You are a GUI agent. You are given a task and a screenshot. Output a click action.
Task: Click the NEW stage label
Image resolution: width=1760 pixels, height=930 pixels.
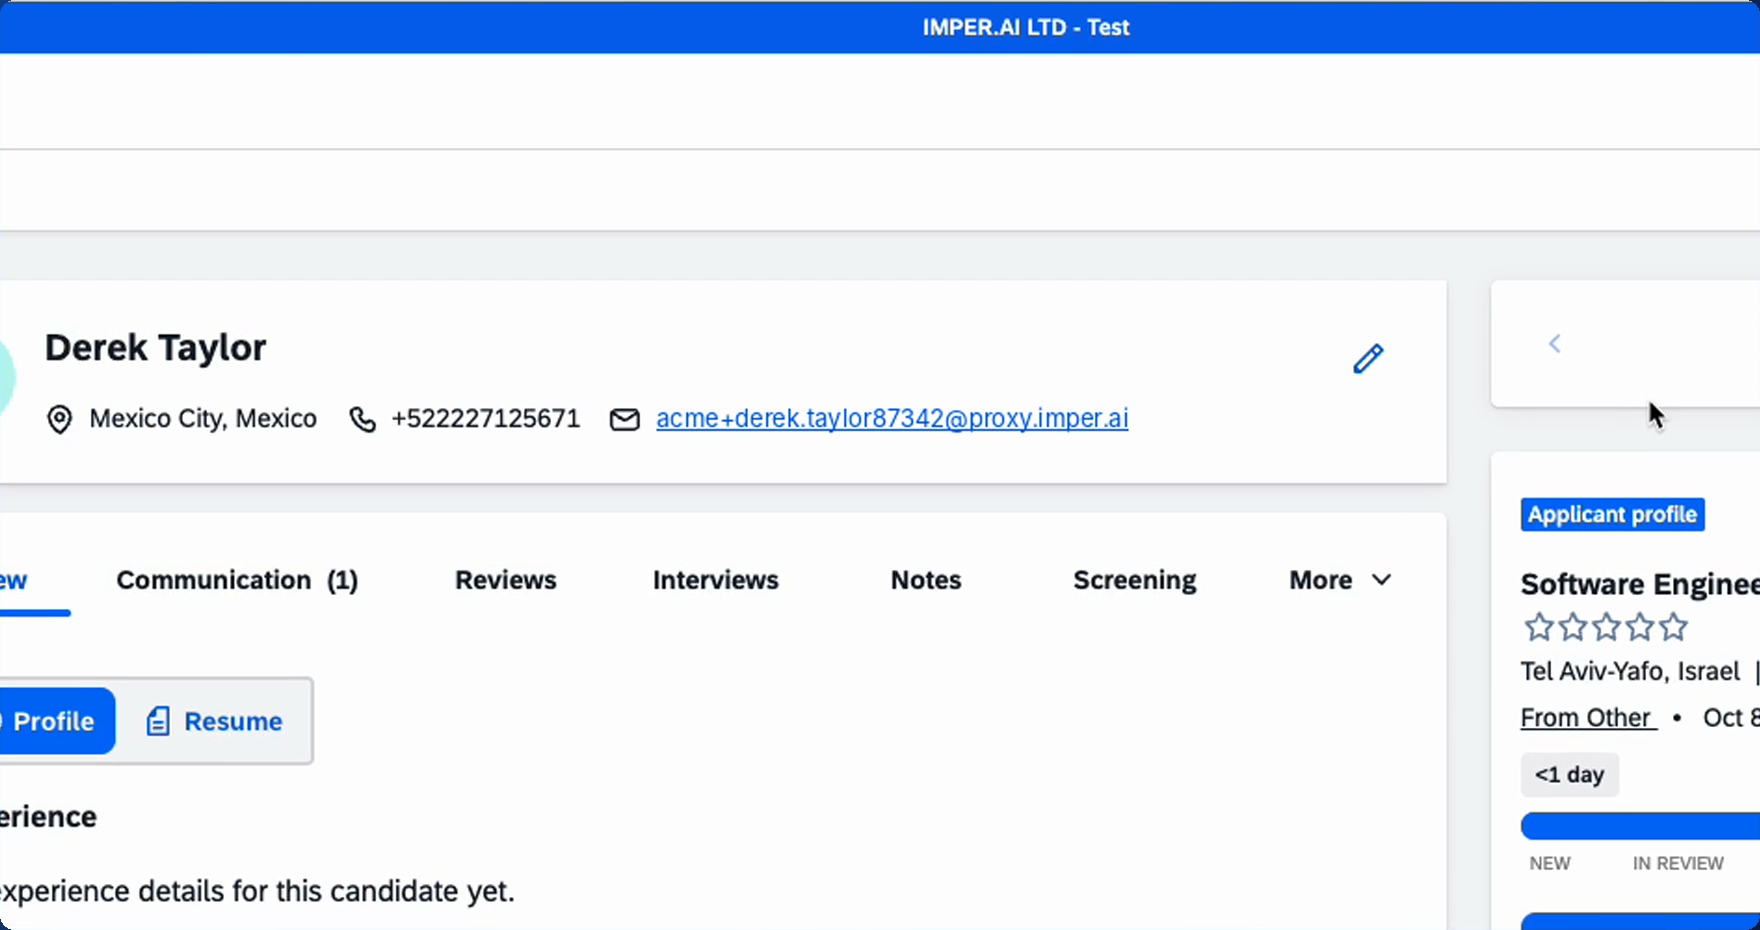tap(1550, 863)
